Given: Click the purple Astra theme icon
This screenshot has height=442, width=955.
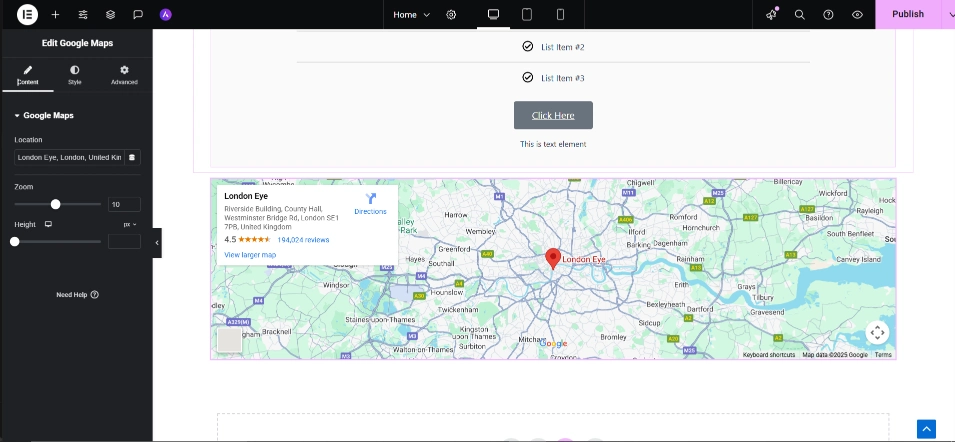Looking at the screenshot, I should (x=166, y=15).
